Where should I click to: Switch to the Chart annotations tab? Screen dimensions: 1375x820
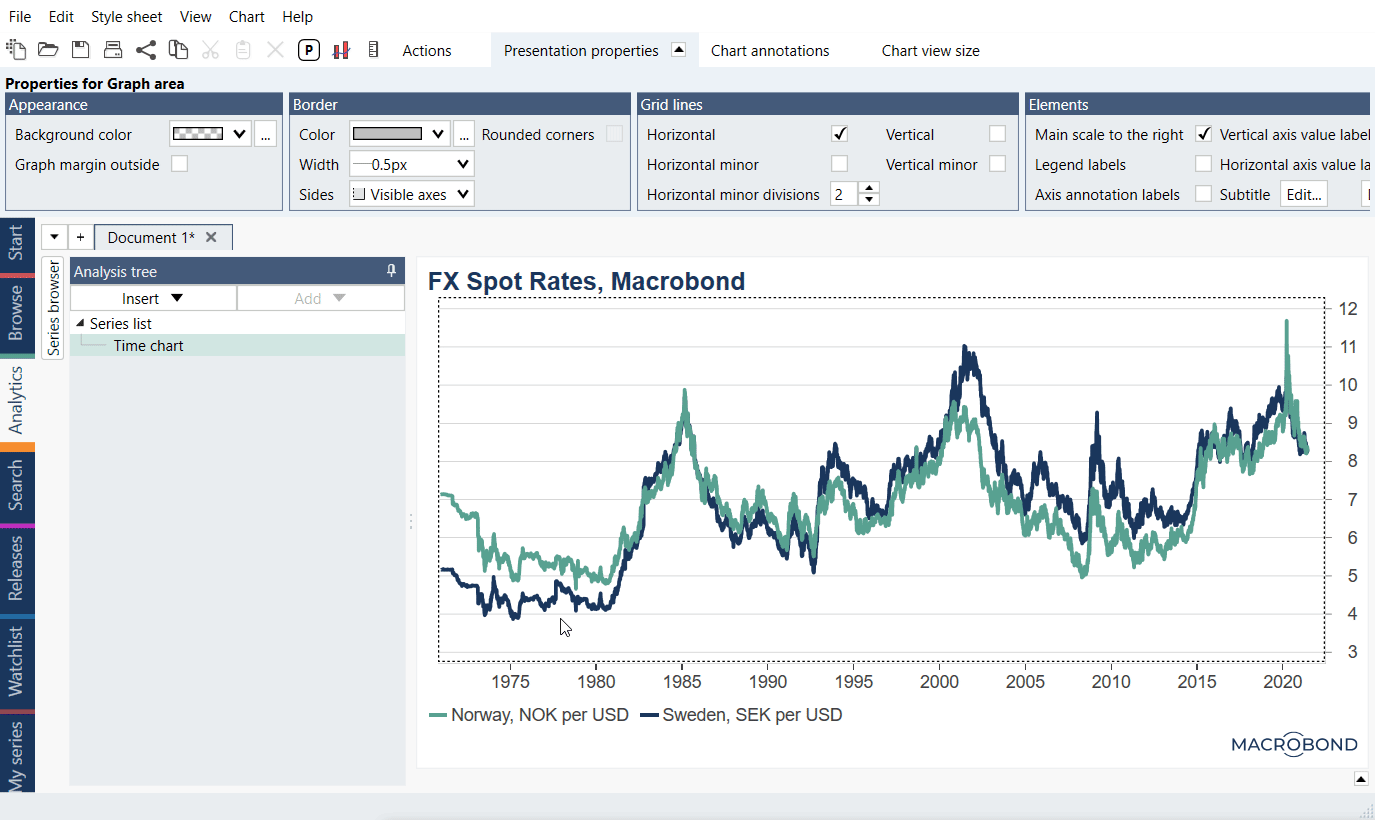770,50
